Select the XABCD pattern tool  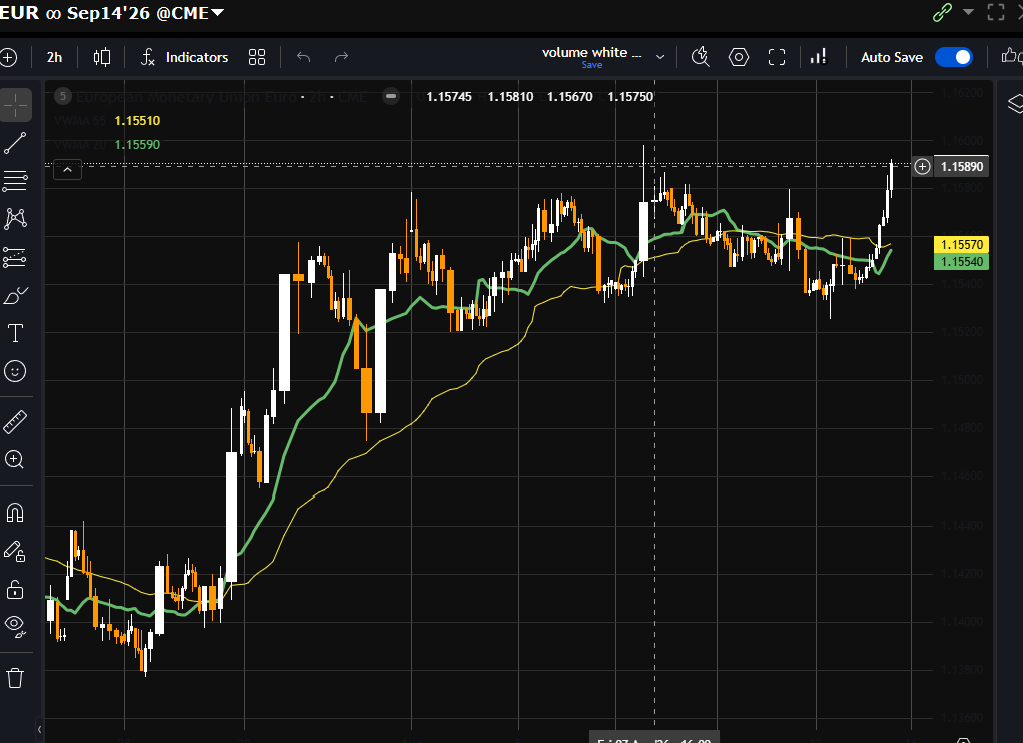point(15,219)
